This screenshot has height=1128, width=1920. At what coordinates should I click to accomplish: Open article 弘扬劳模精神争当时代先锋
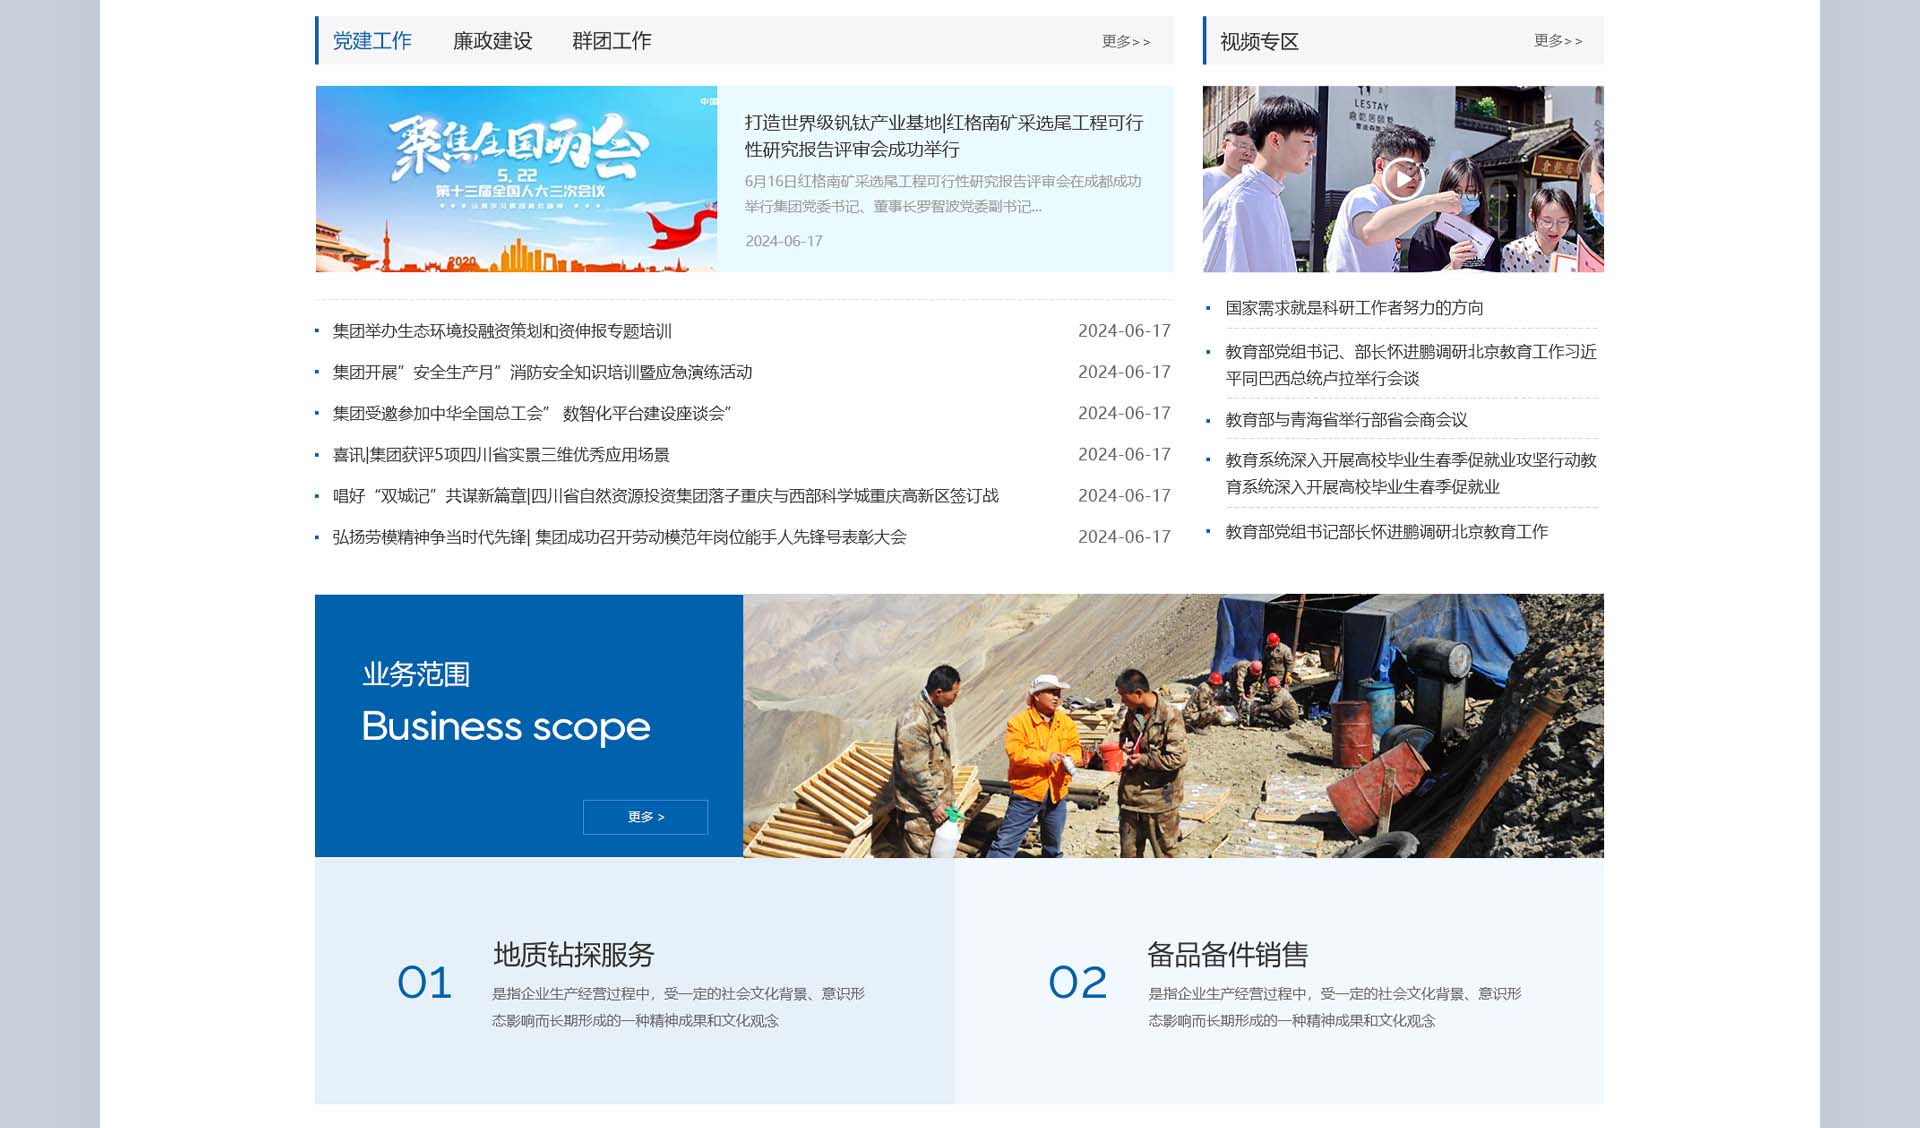pos(619,537)
